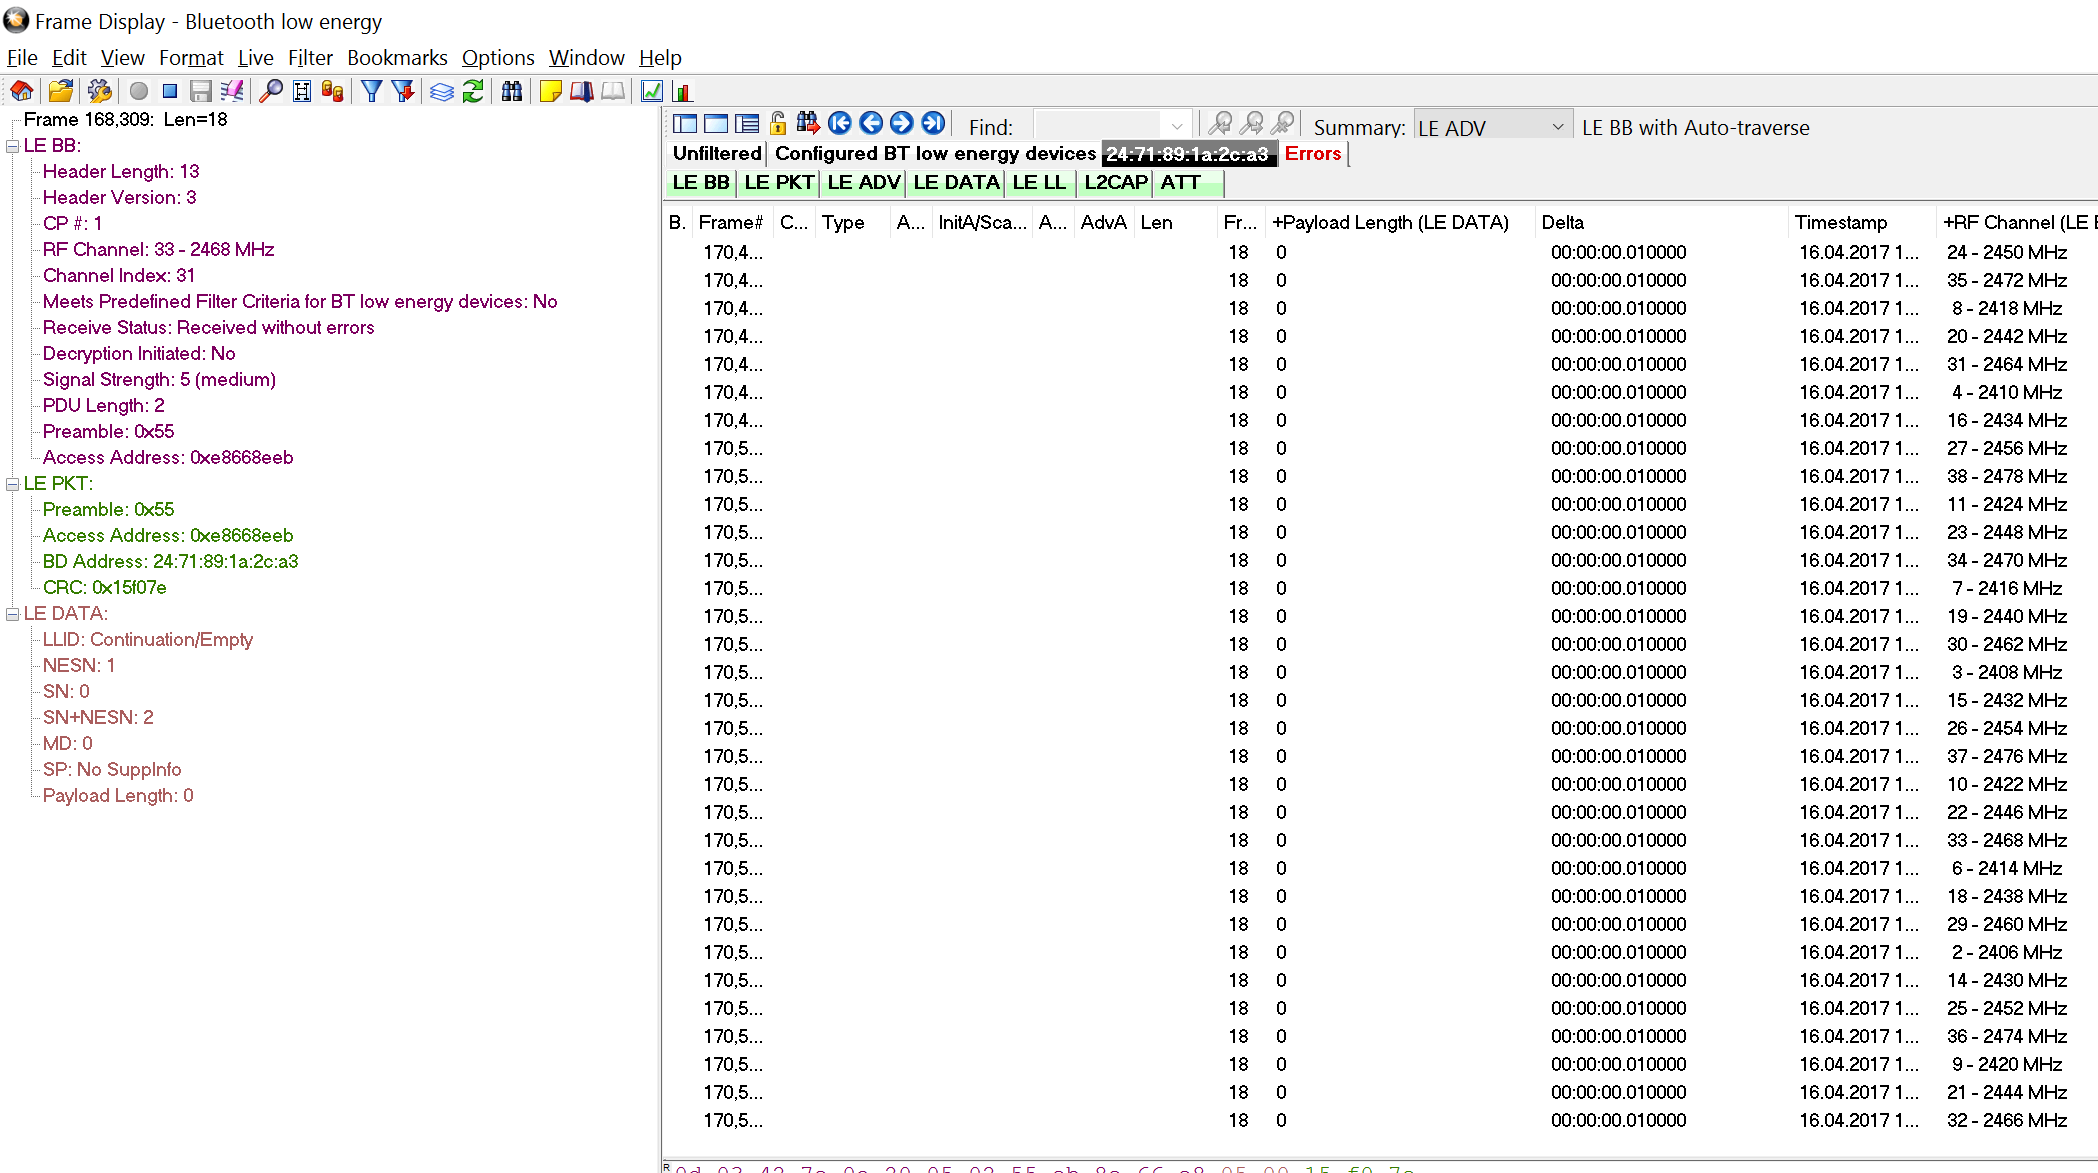The width and height of the screenshot is (2098, 1173).
Task: Go to previous frame with left arrow
Action: [x=871, y=123]
